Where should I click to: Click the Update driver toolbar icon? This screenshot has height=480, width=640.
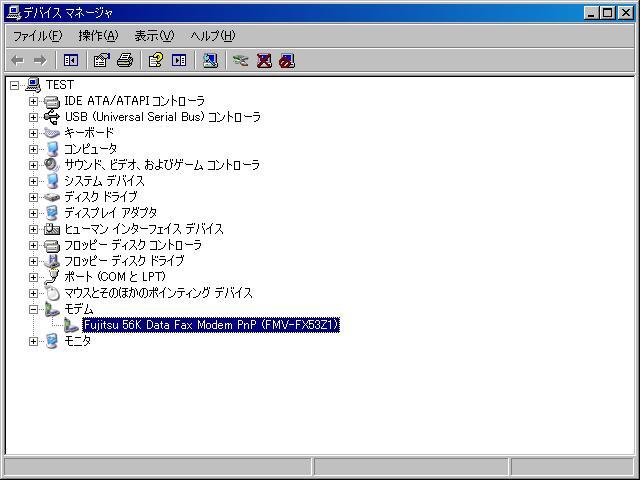pos(240,61)
